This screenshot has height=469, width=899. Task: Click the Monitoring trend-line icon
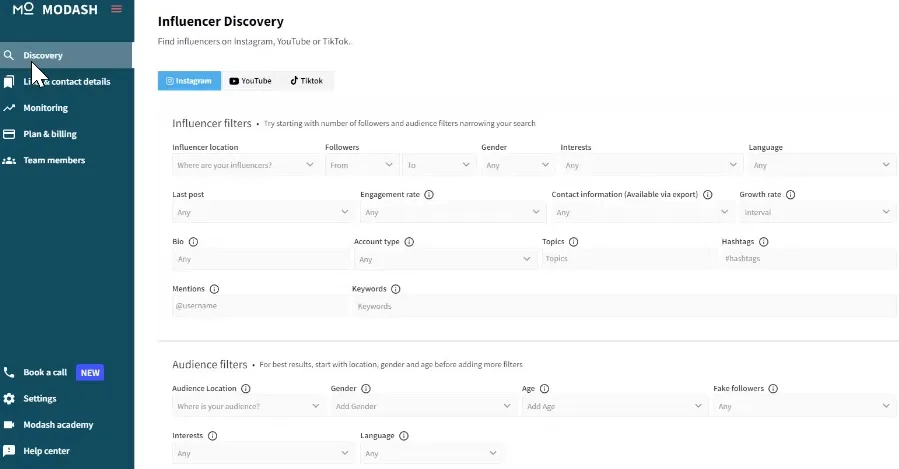click(x=9, y=108)
